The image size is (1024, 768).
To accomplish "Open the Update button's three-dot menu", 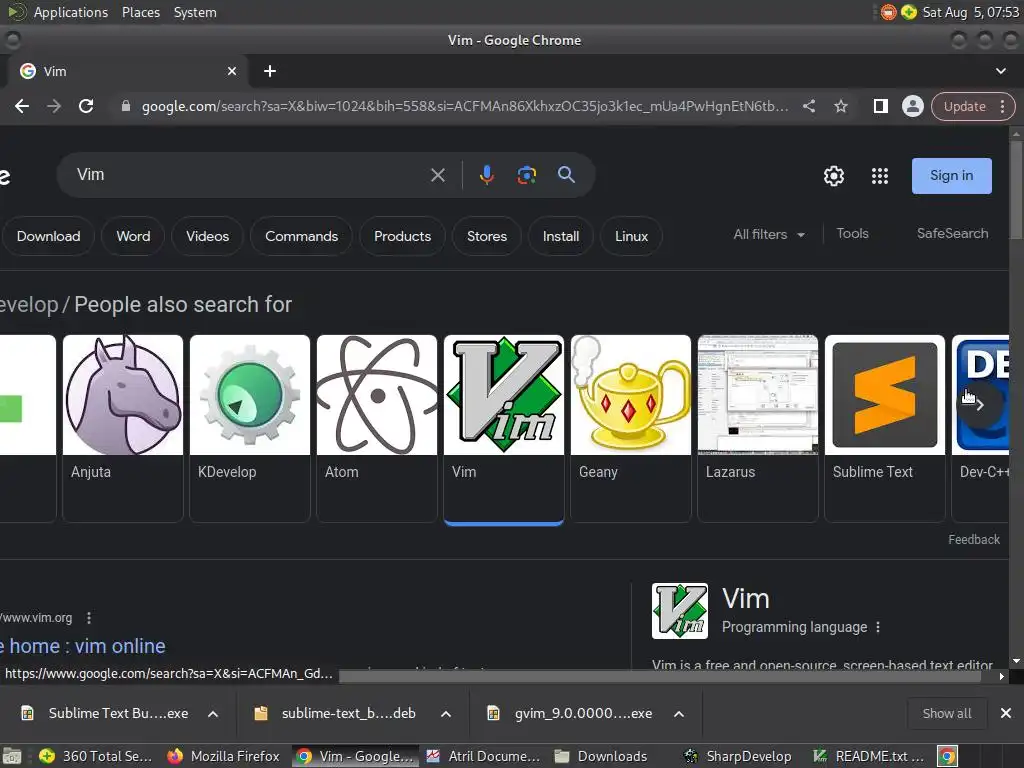I will coord(1002,106).
